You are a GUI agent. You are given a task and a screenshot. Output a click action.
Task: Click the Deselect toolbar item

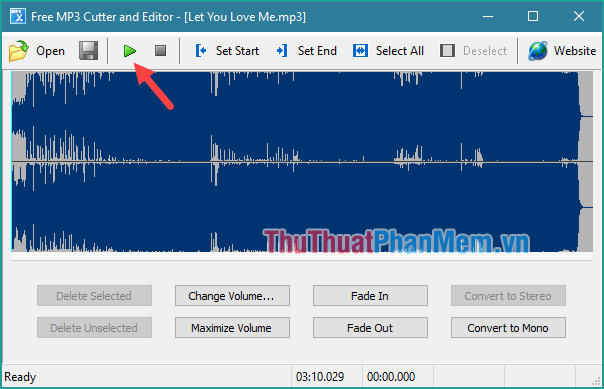pos(474,51)
